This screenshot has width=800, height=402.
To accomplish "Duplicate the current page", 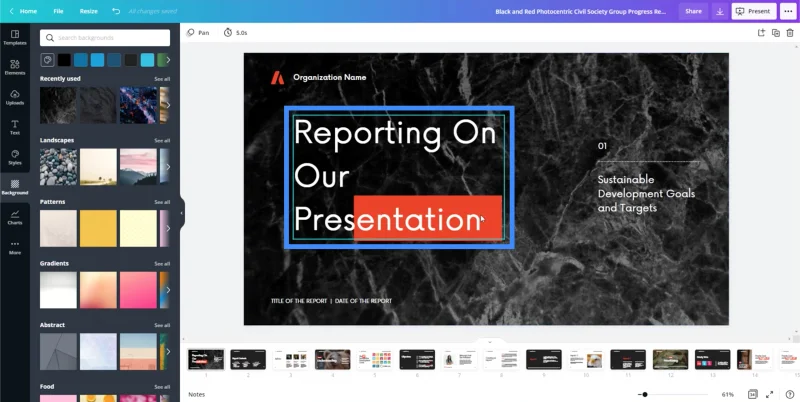I will click(x=776, y=33).
